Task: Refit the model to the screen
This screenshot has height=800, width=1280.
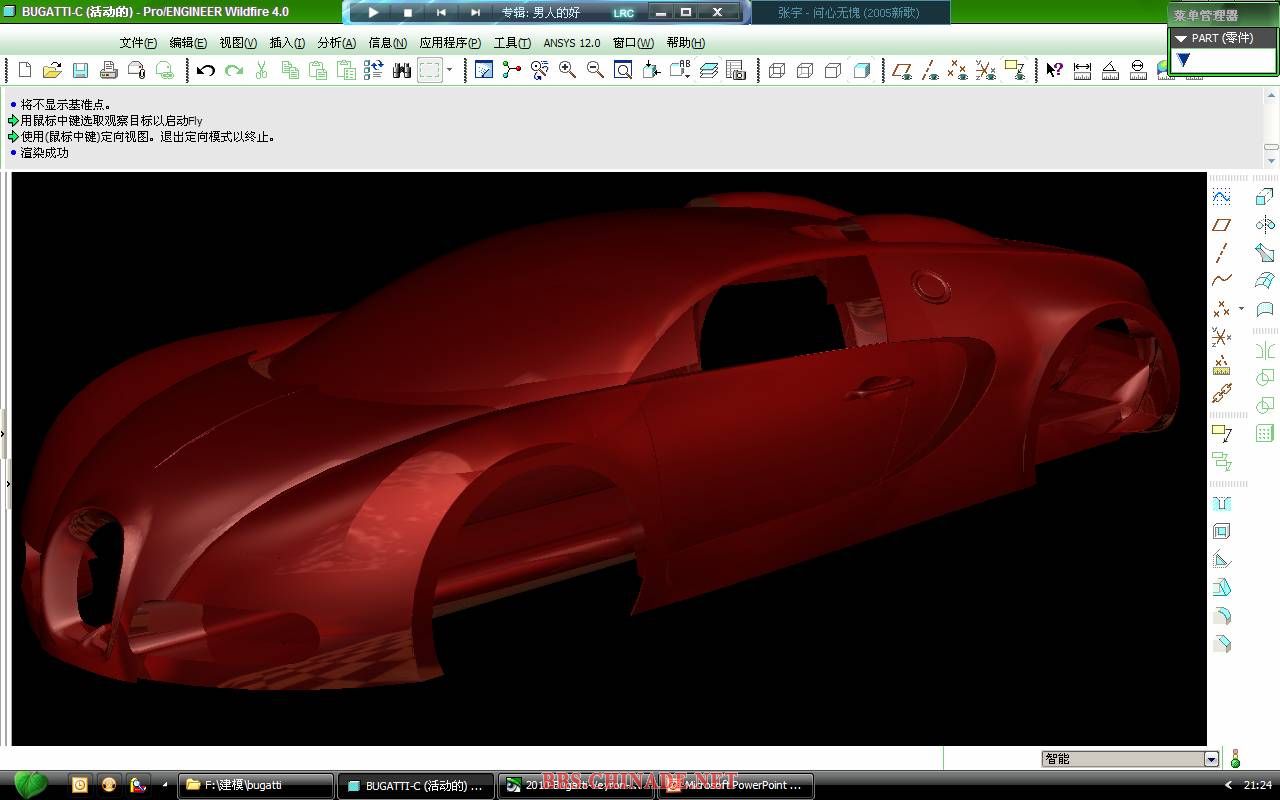Action: 623,70
